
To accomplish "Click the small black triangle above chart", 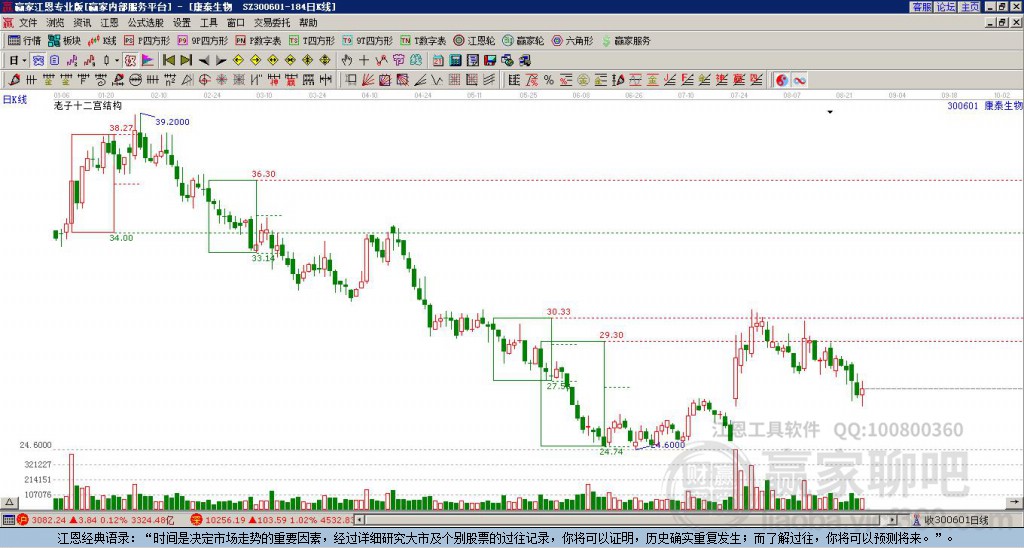I will tap(830, 112).
